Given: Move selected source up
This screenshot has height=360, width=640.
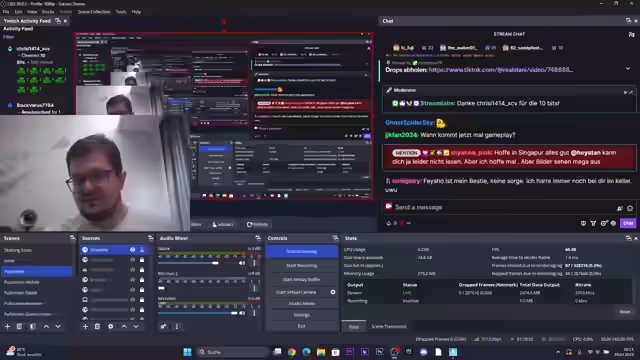Looking at the screenshot, I should pos(124,327).
